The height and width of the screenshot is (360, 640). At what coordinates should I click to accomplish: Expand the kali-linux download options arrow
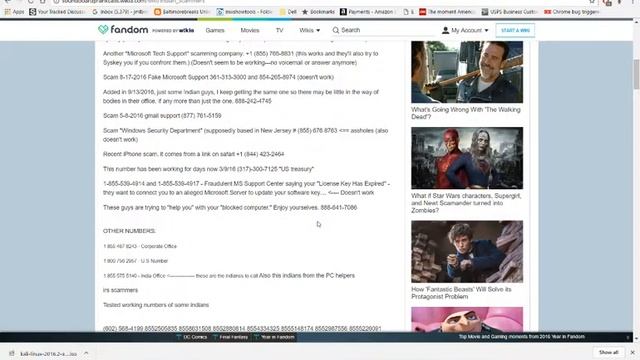(x=86, y=353)
